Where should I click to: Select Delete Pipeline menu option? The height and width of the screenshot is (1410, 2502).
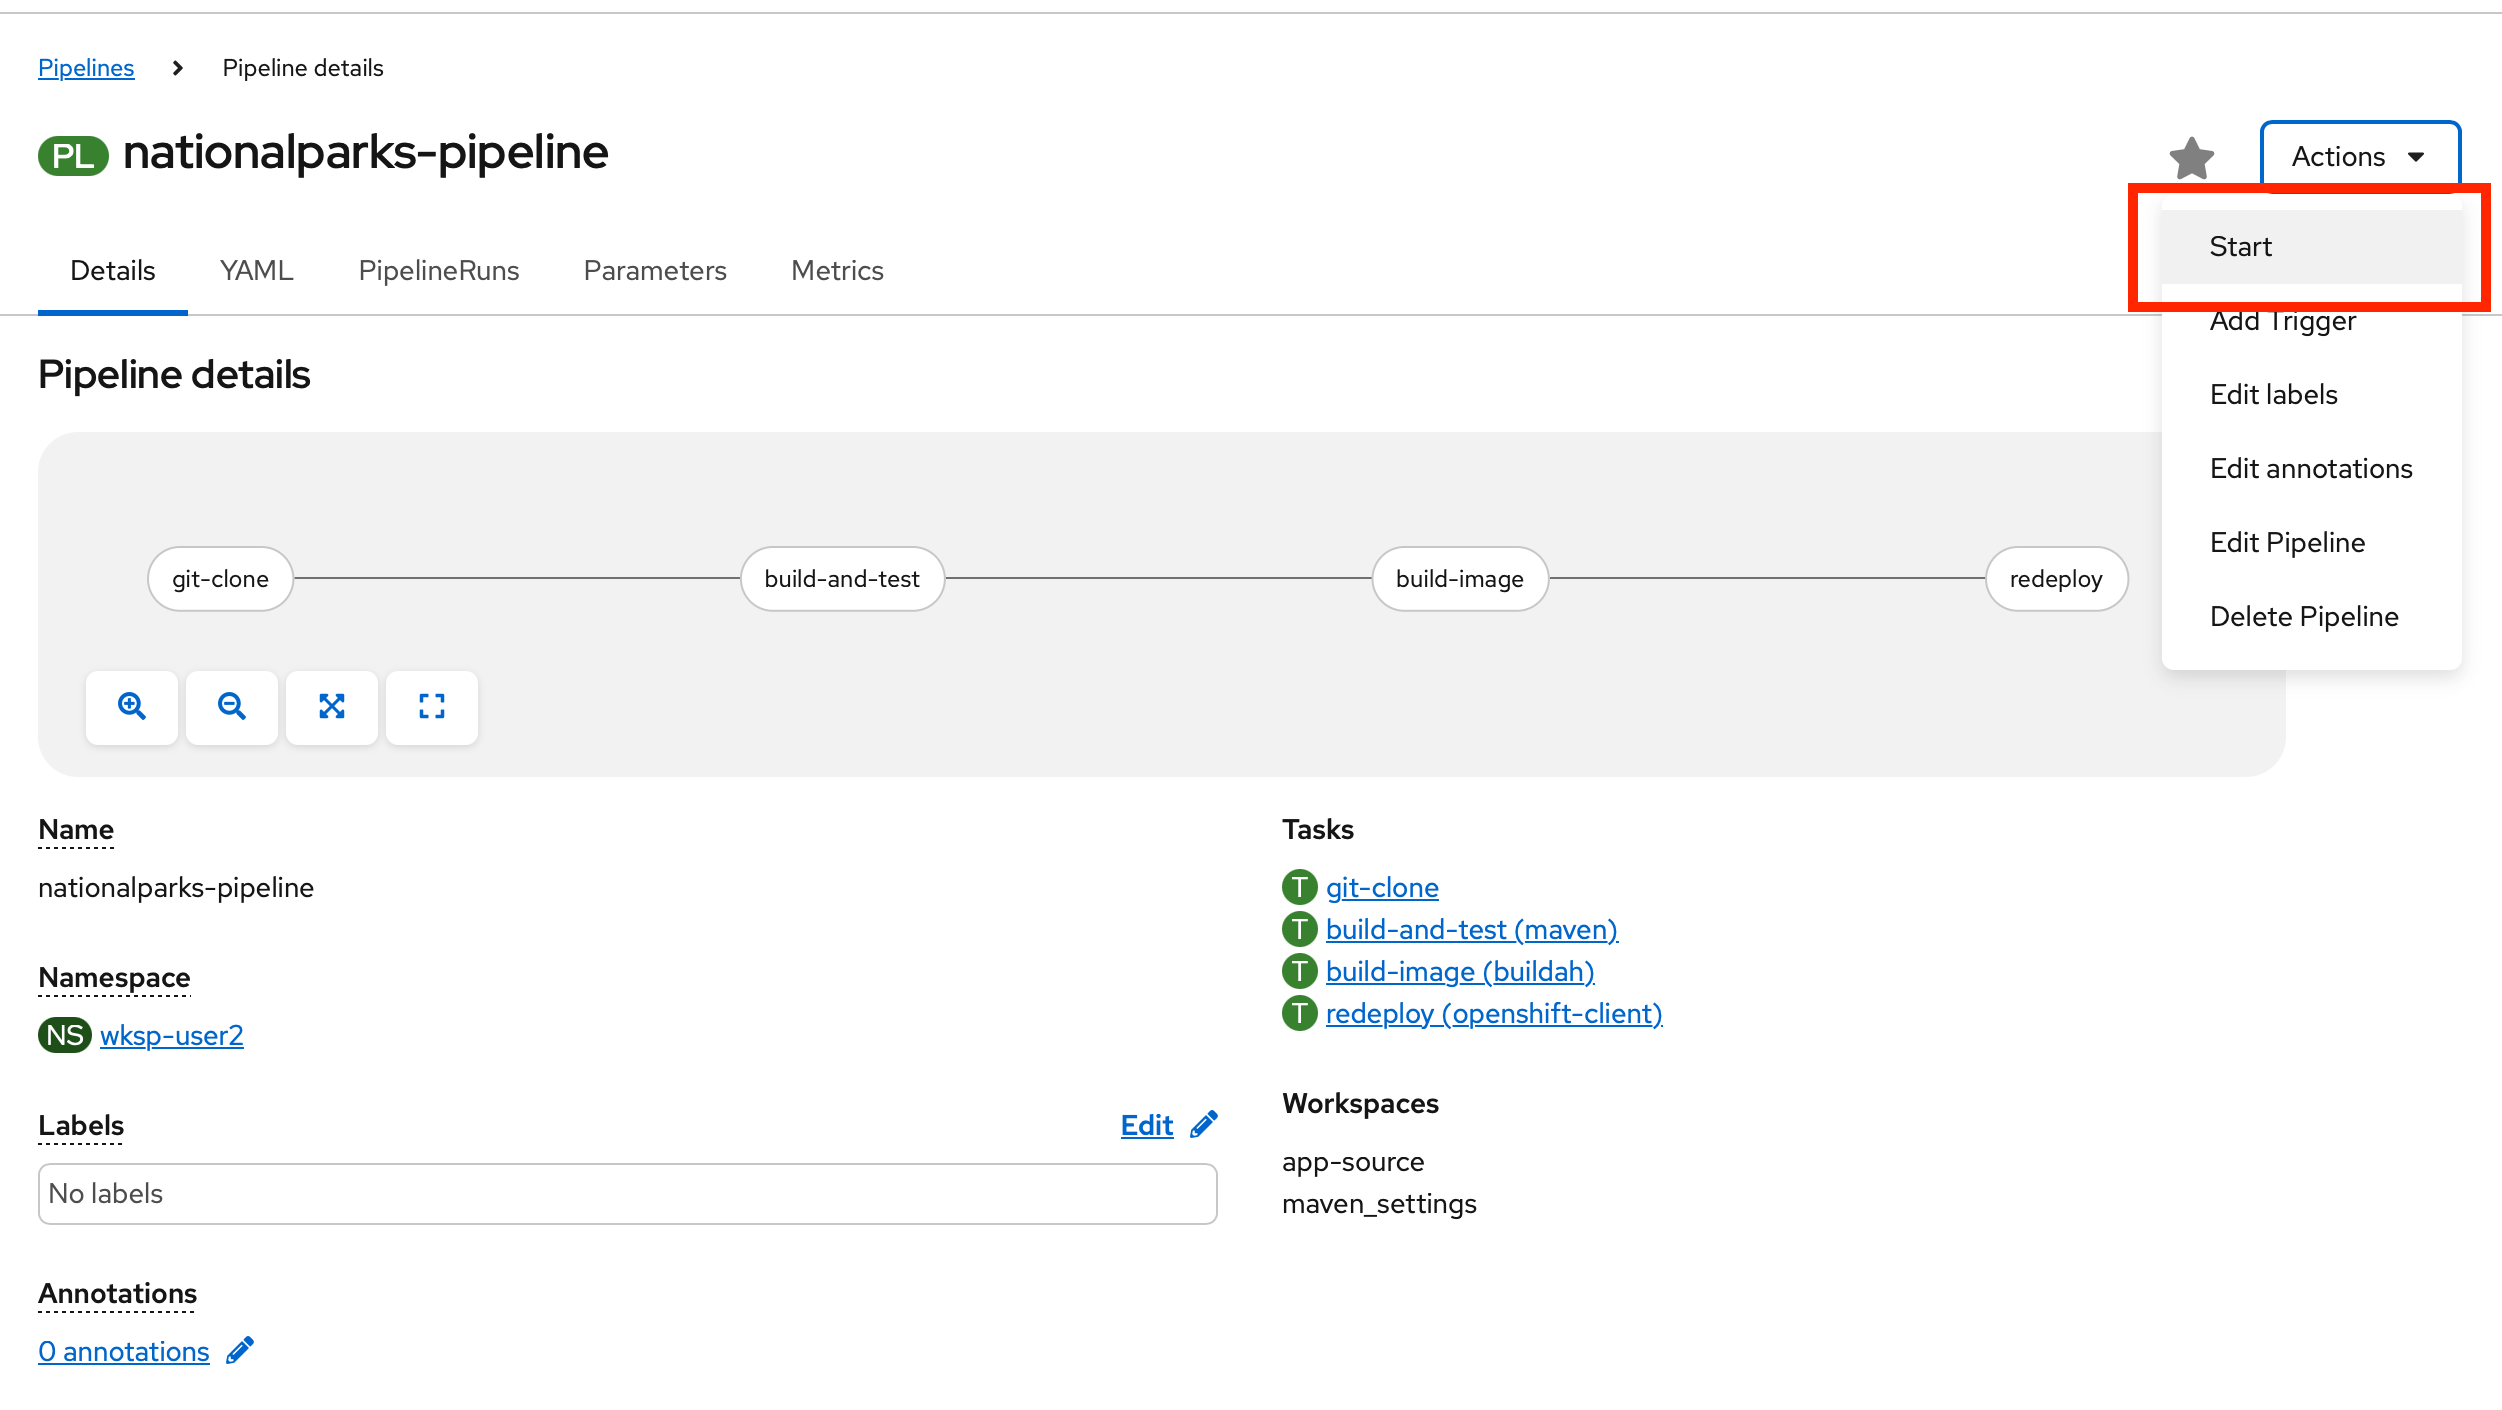(x=2303, y=617)
